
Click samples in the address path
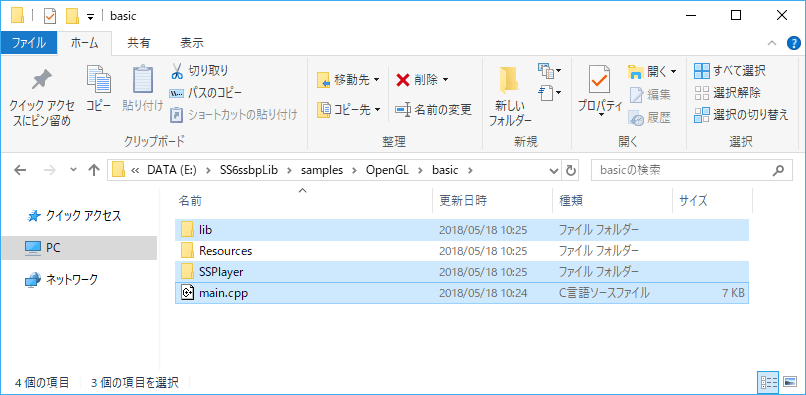pos(322,170)
